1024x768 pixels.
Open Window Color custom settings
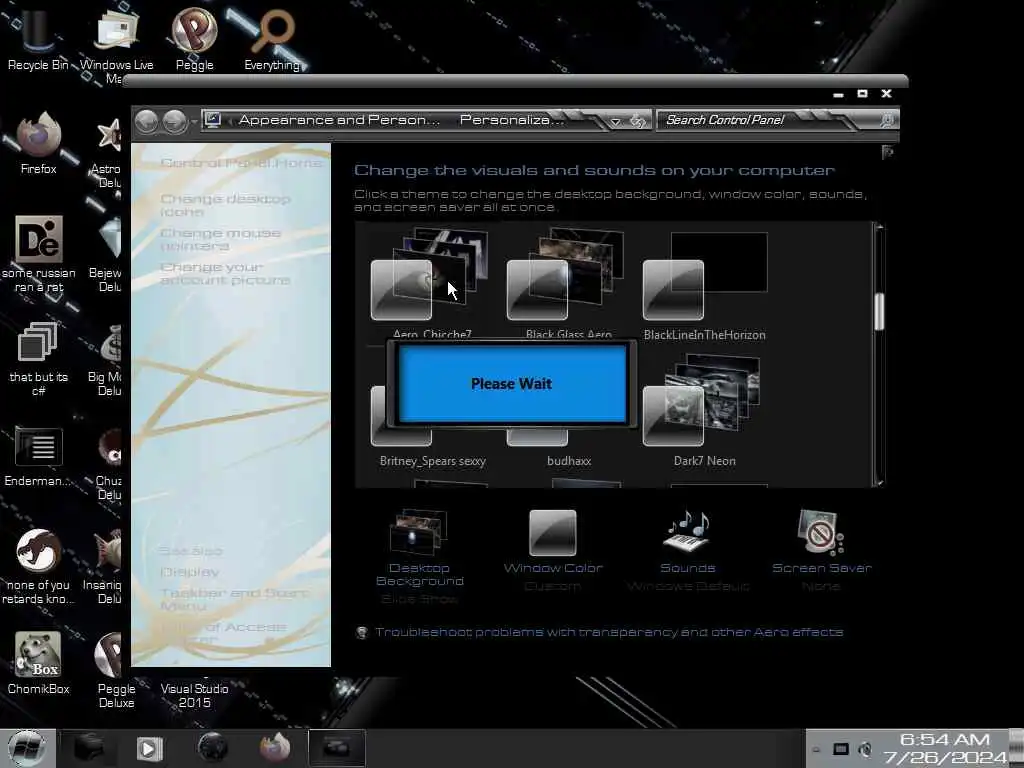(552, 550)
